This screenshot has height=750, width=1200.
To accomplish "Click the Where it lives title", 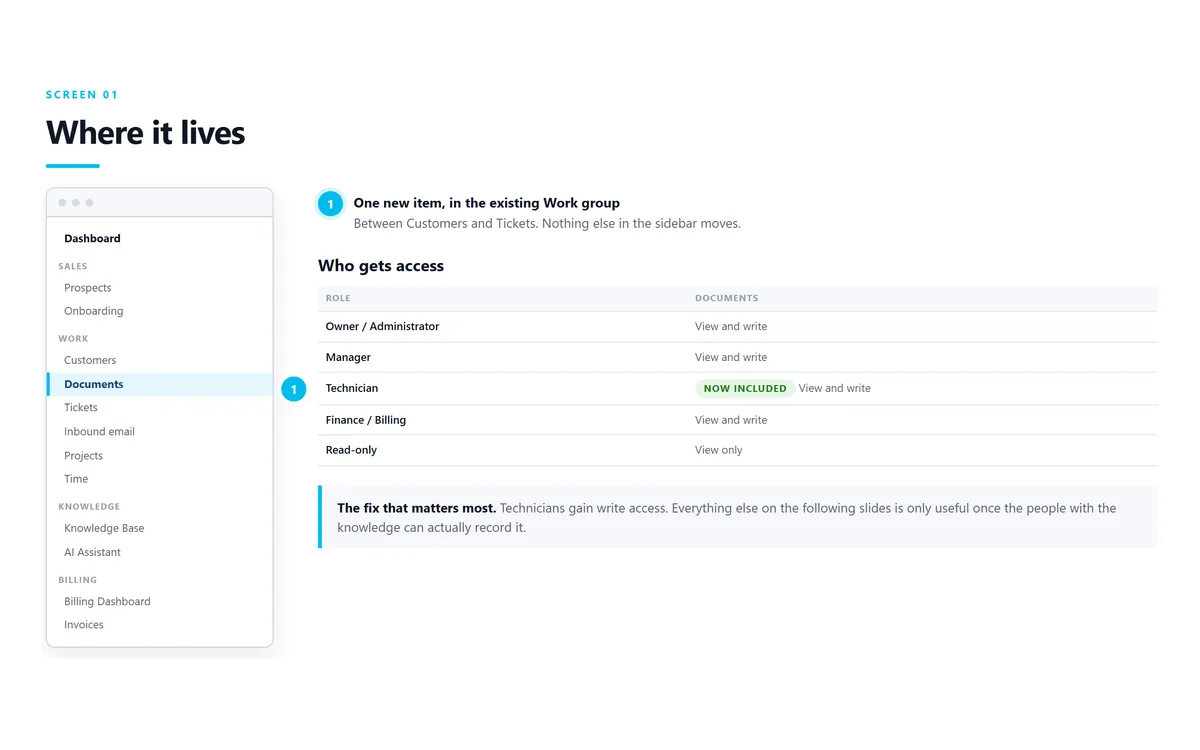I will [145, 133].
